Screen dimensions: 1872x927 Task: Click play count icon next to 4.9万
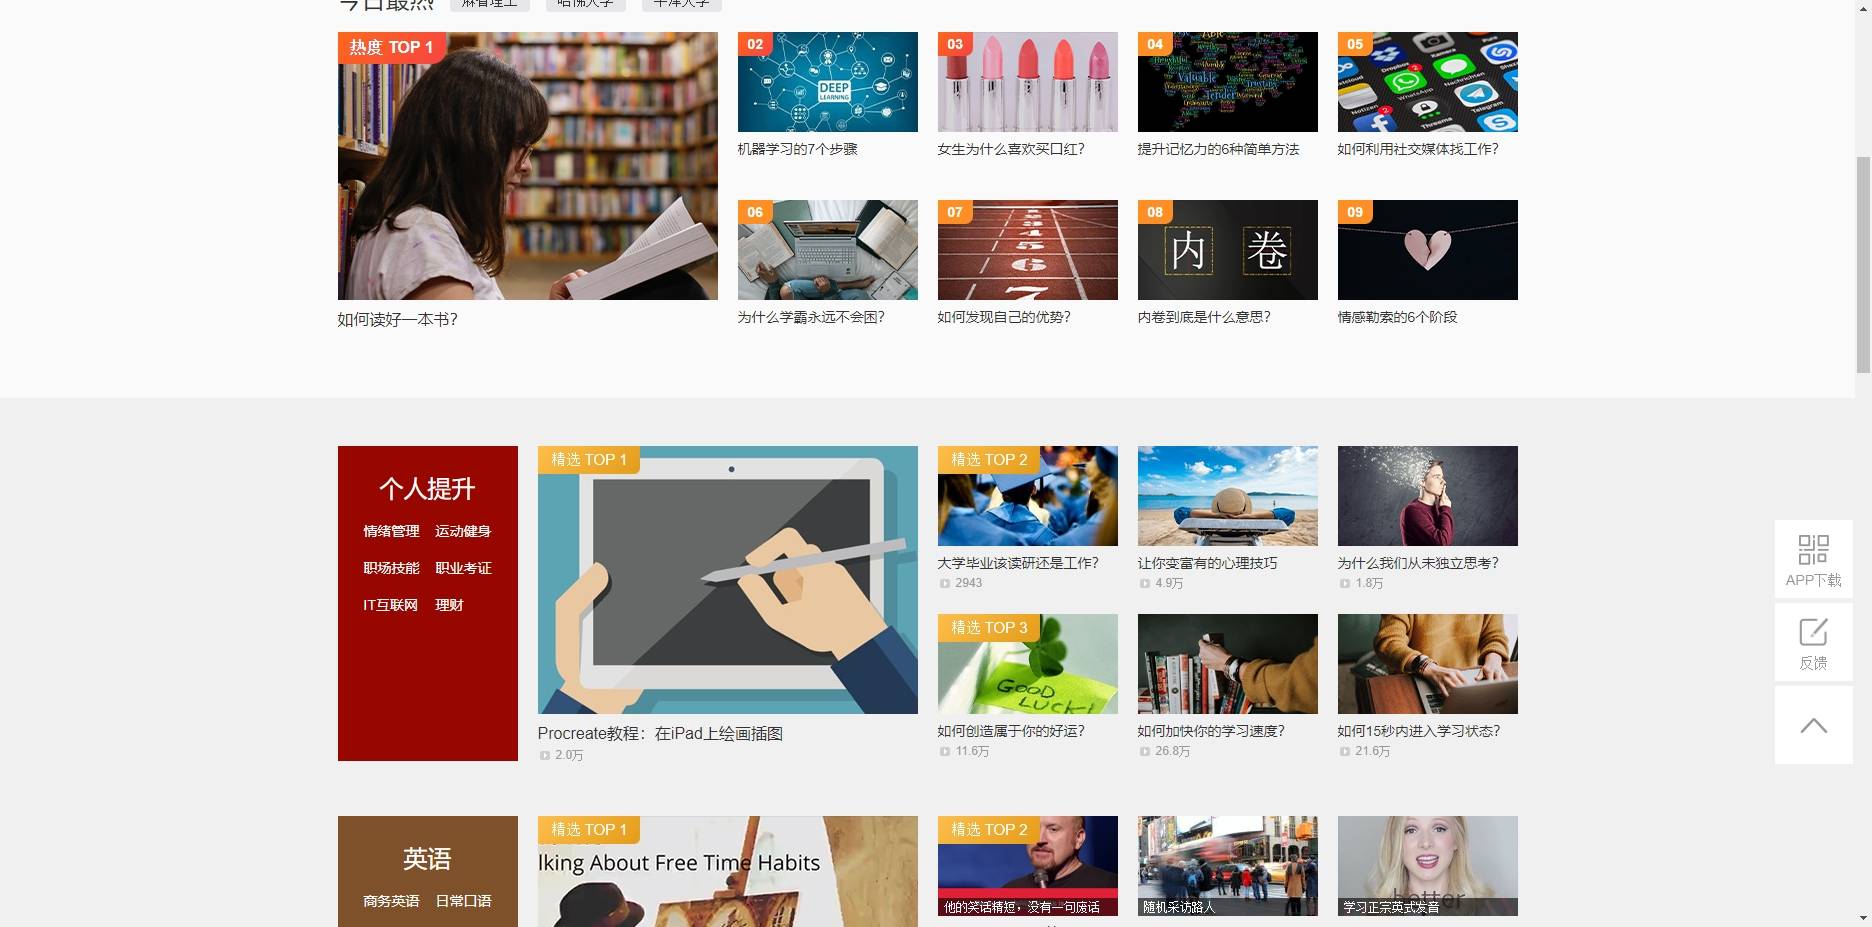(x=1145, y=584)
